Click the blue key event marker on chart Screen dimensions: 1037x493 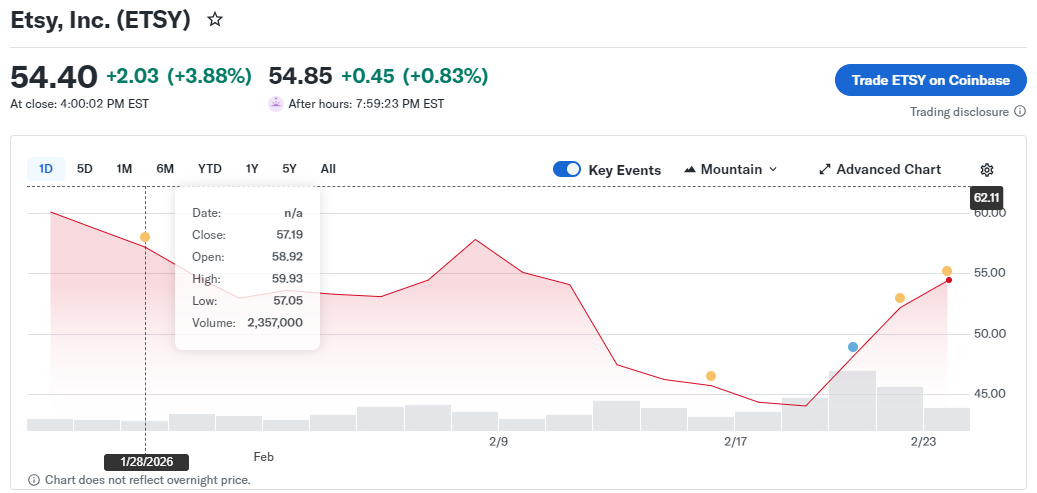(853, 347)
